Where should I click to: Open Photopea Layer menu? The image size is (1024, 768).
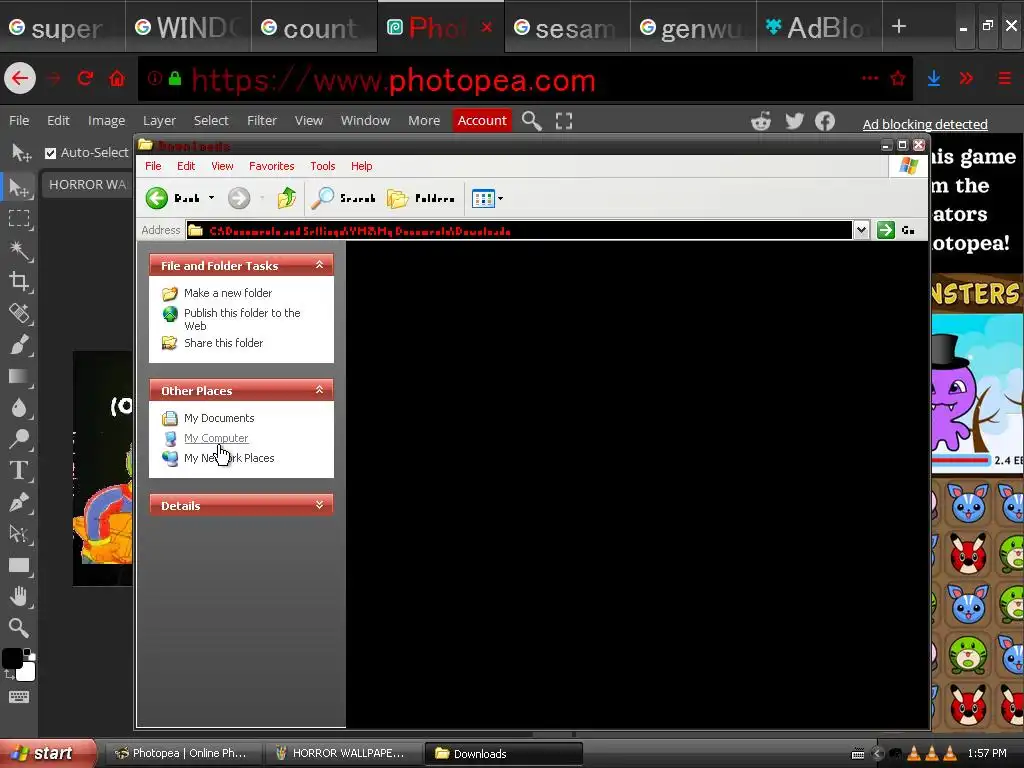(x=159, y=121)
